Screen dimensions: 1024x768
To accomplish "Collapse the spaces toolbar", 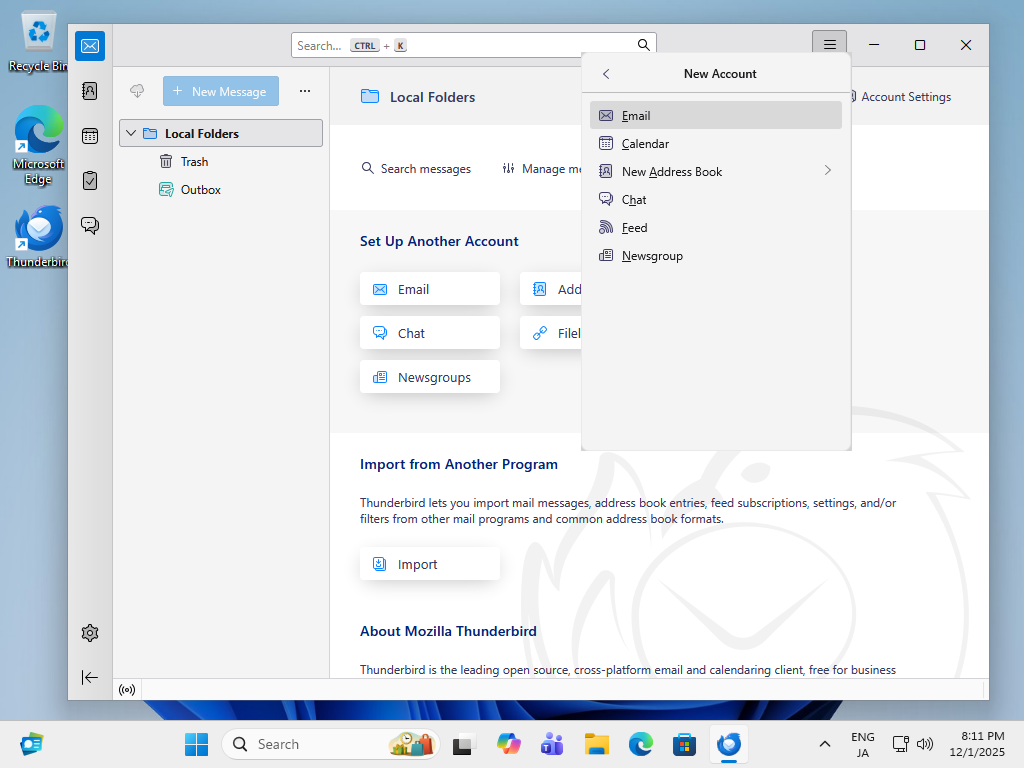I will [90, 677].
